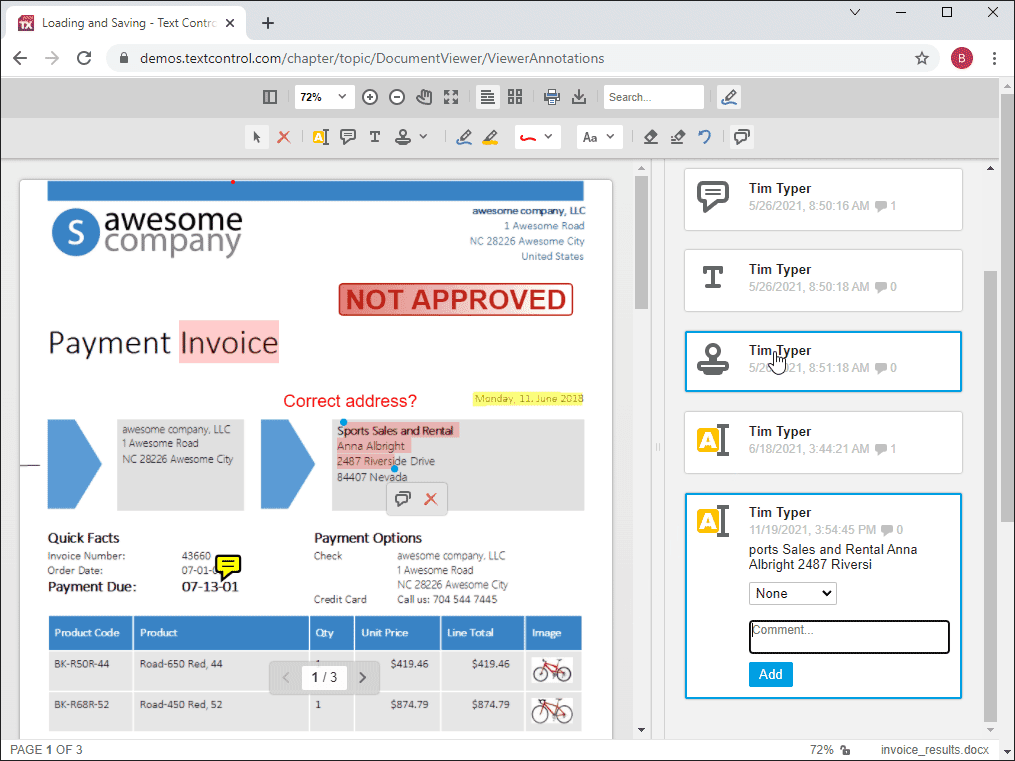Viewport: 1015px width, 761px height.
Task: Select the text T annotation tool
Action: (x=375, y=137)
